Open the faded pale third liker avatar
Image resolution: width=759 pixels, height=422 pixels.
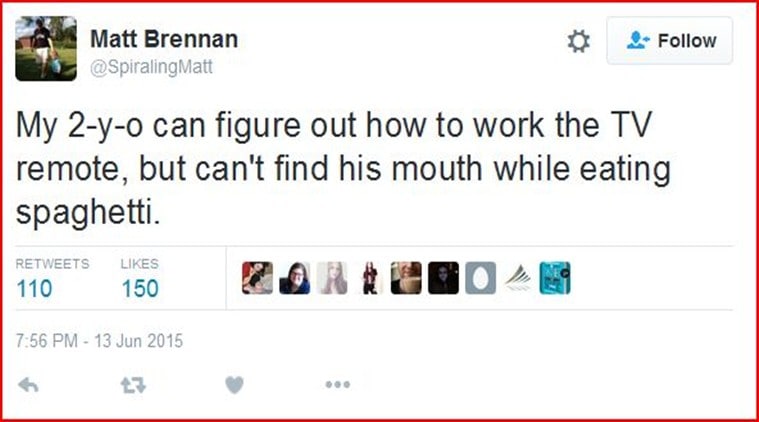pos(331,278)
